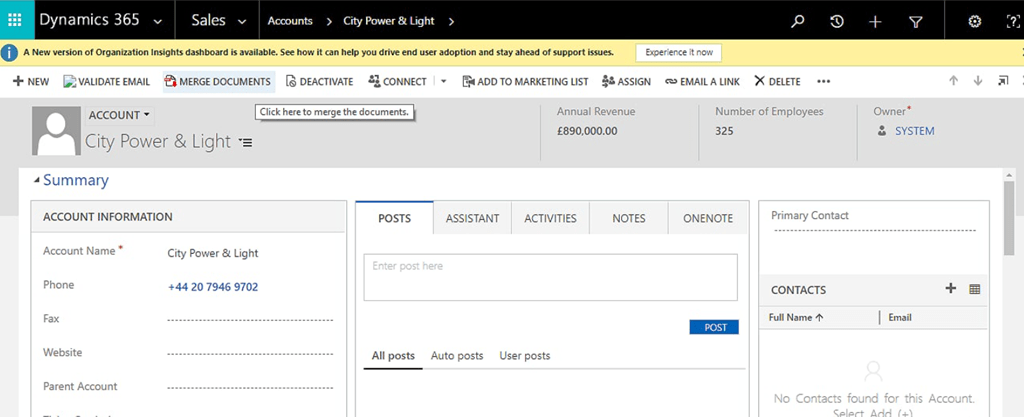Expand the chevron after City Power & Light breadcrumb

451,21
